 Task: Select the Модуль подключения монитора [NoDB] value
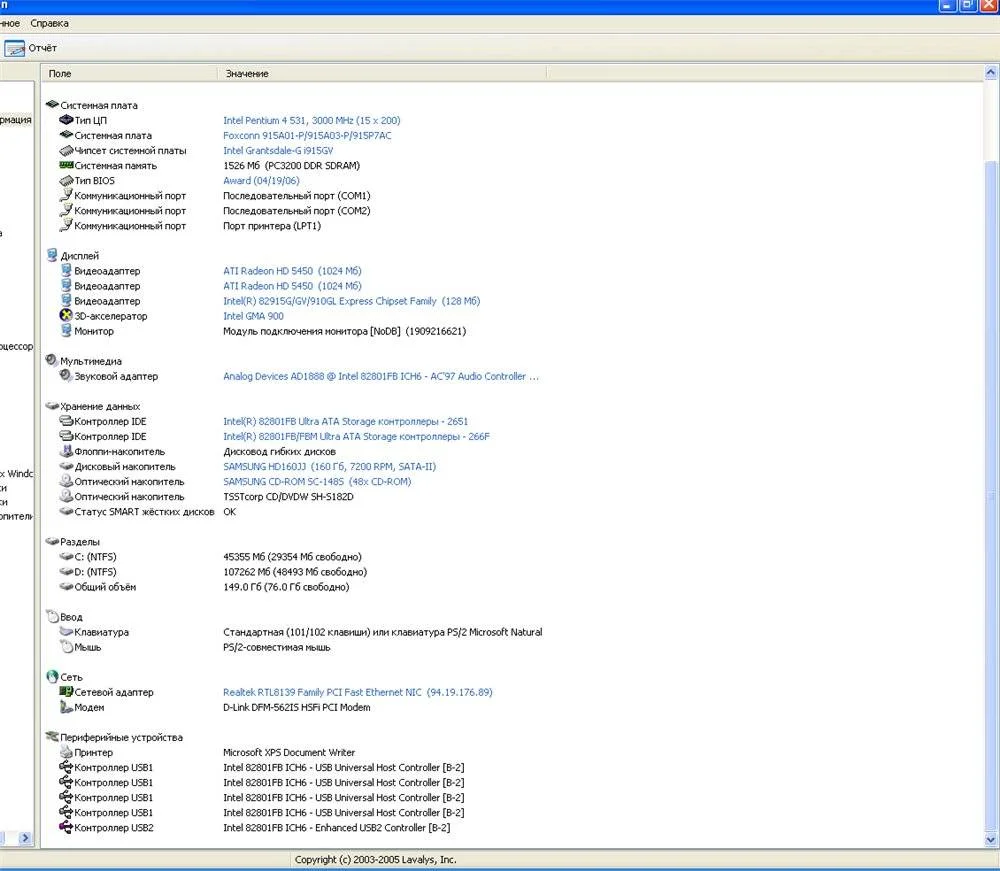pos(344,331)
